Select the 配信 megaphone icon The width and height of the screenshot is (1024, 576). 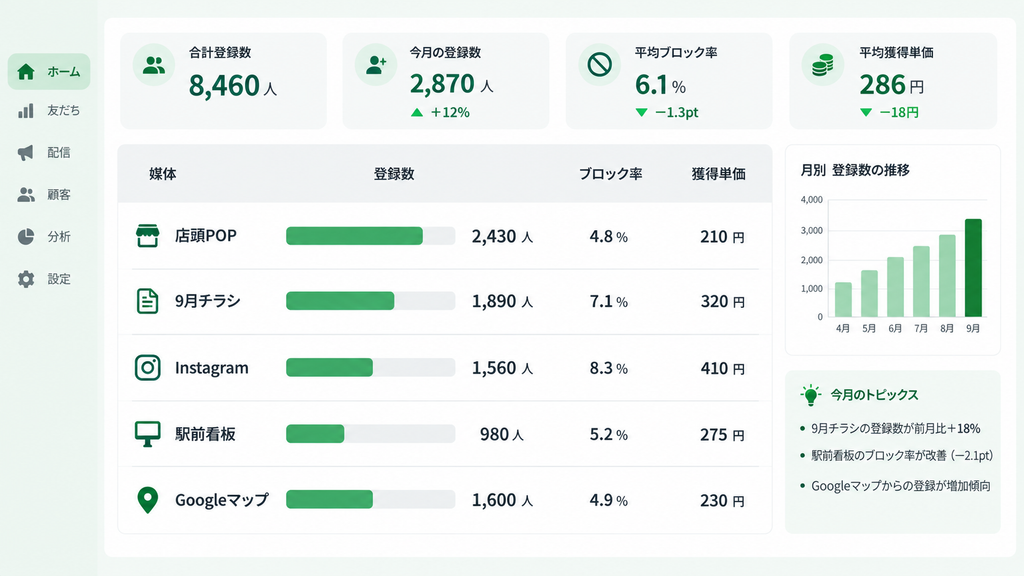pyautogui.click(x=25, y=153)
